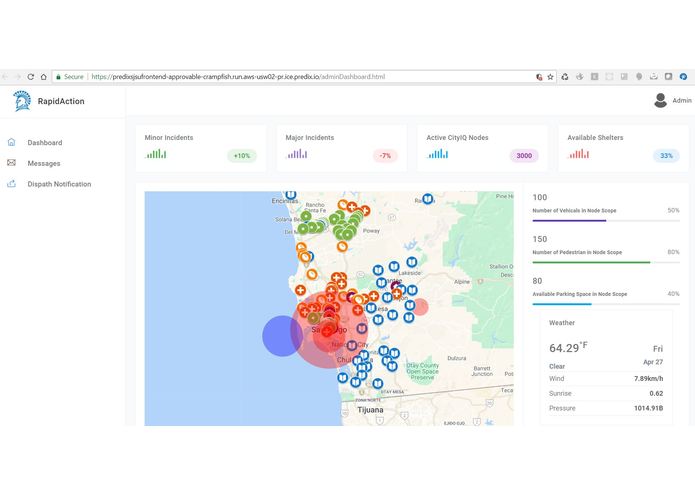Click the Poway label on the map
Image resolution: width=695 pixels, height=494 pixels.
click(x=371, y=231)
